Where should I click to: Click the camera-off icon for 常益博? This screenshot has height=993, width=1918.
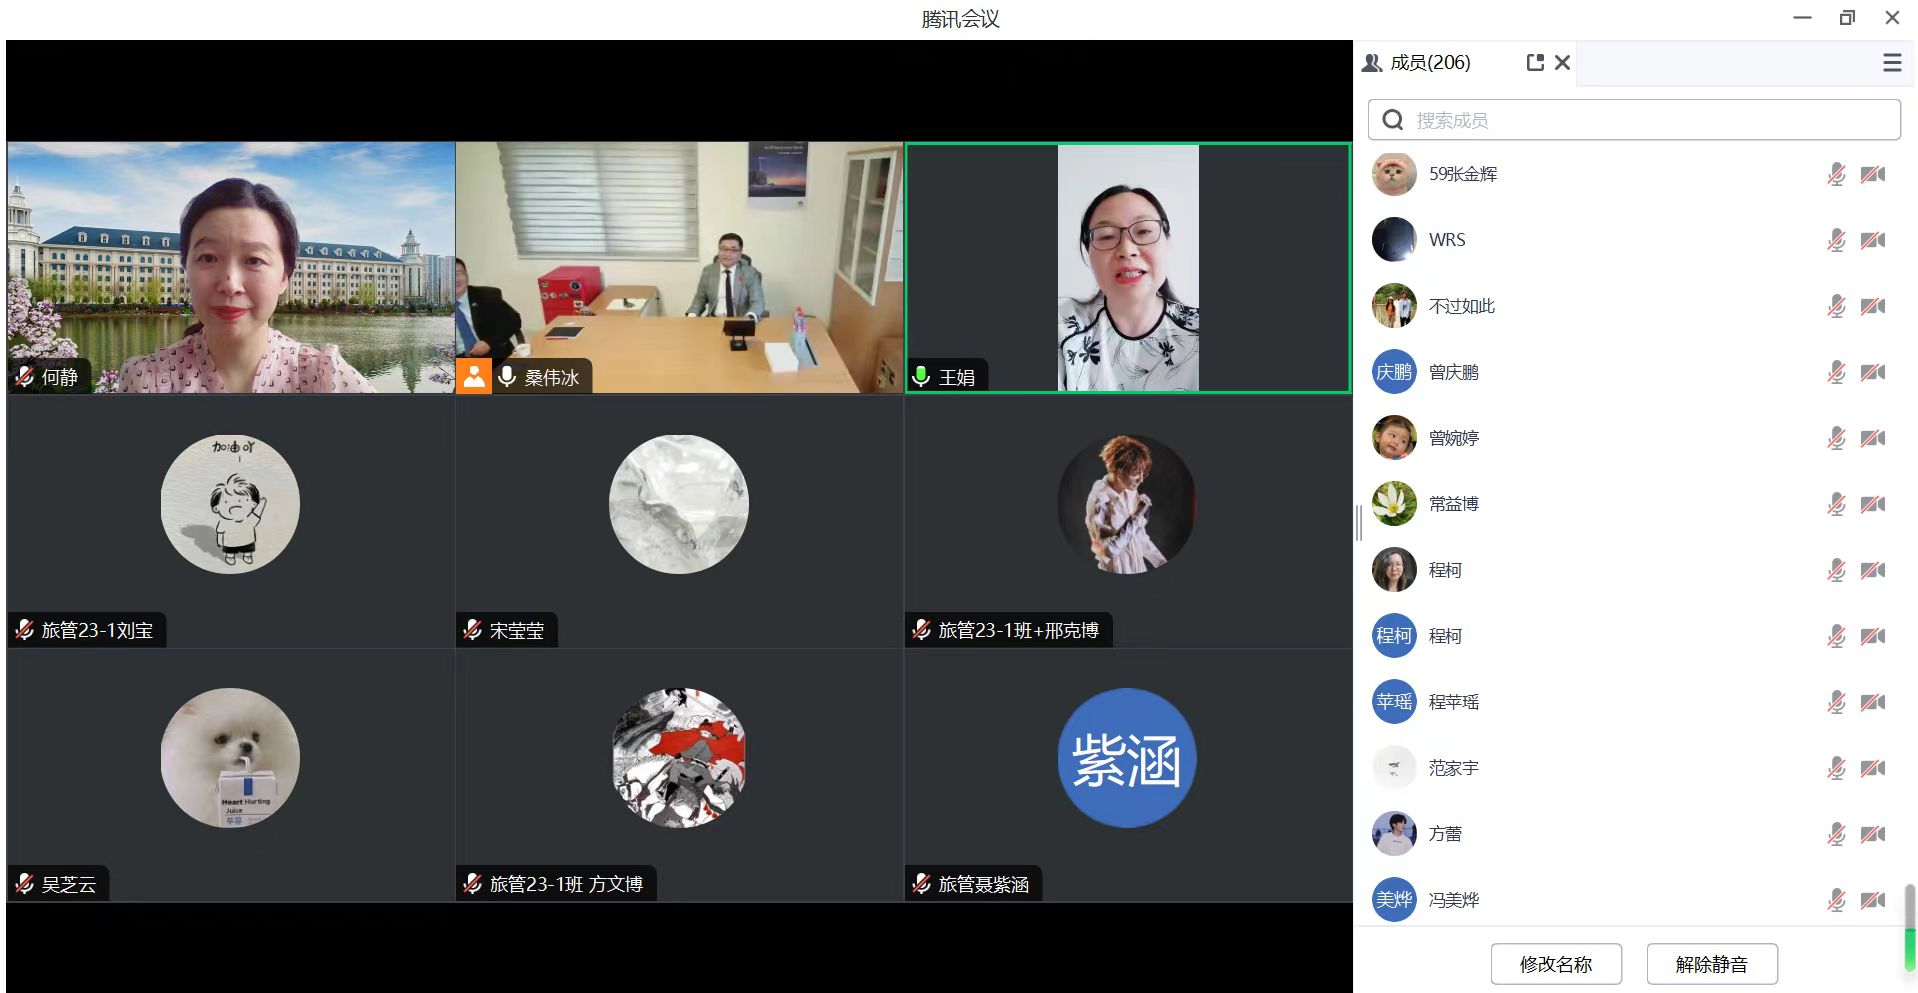pos(1872,505)
